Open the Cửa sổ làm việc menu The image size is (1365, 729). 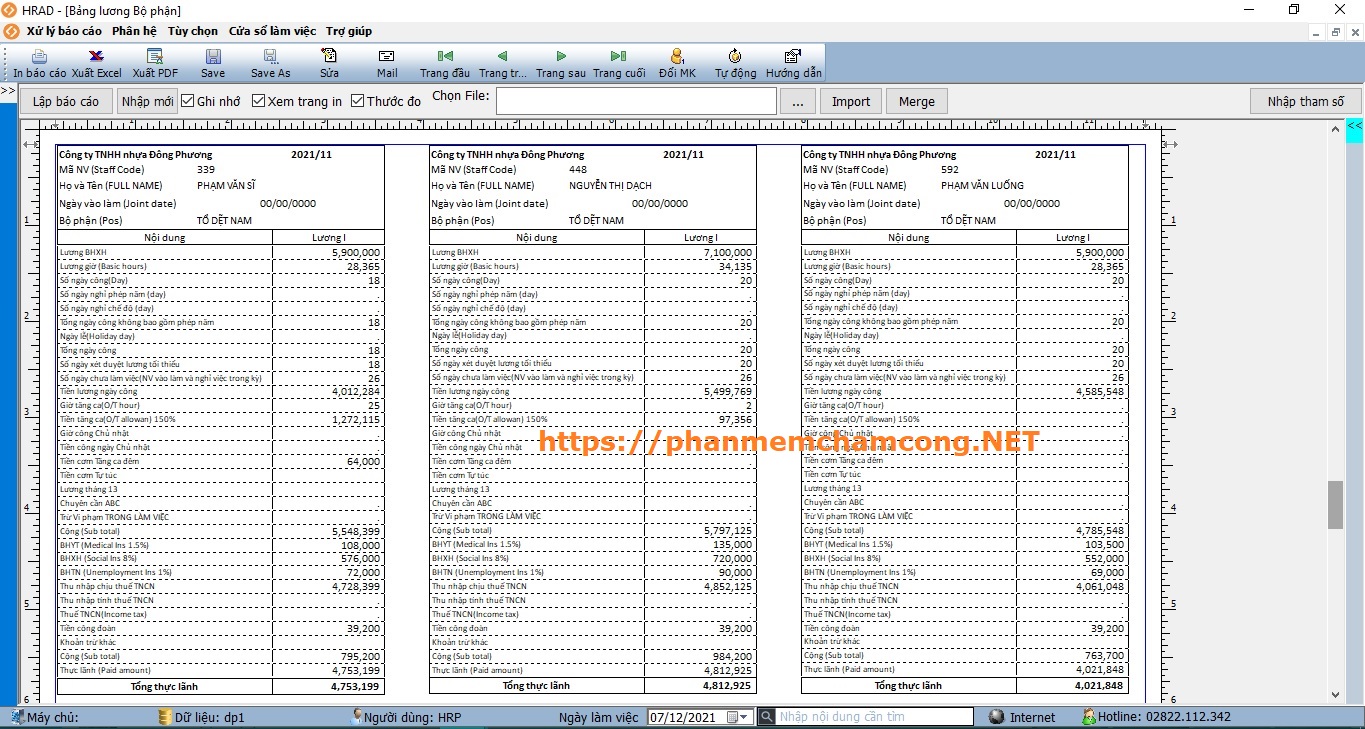pos(272,31)
